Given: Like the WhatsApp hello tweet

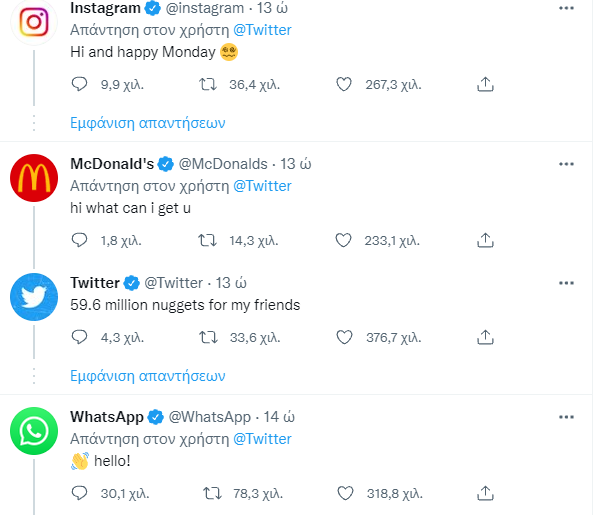Looking at the screenshot, I should click(343, 493).
